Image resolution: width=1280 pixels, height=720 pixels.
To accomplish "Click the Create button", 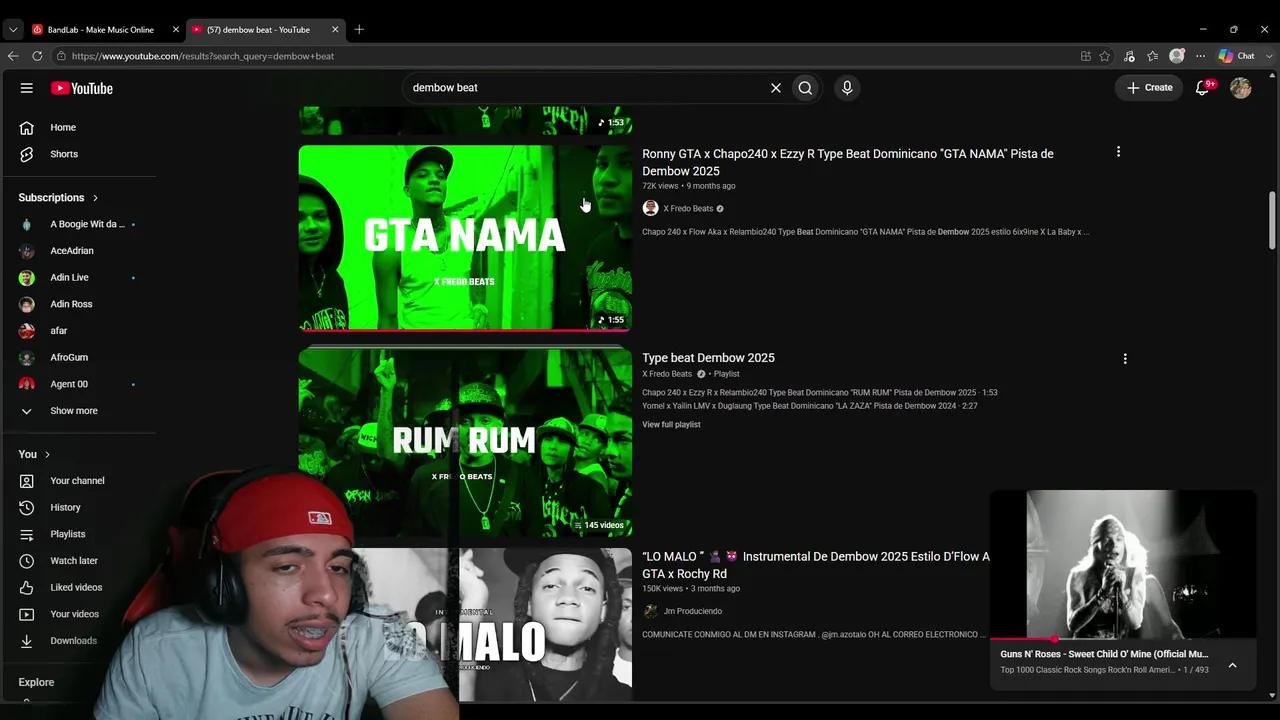I will (1149, 88).
